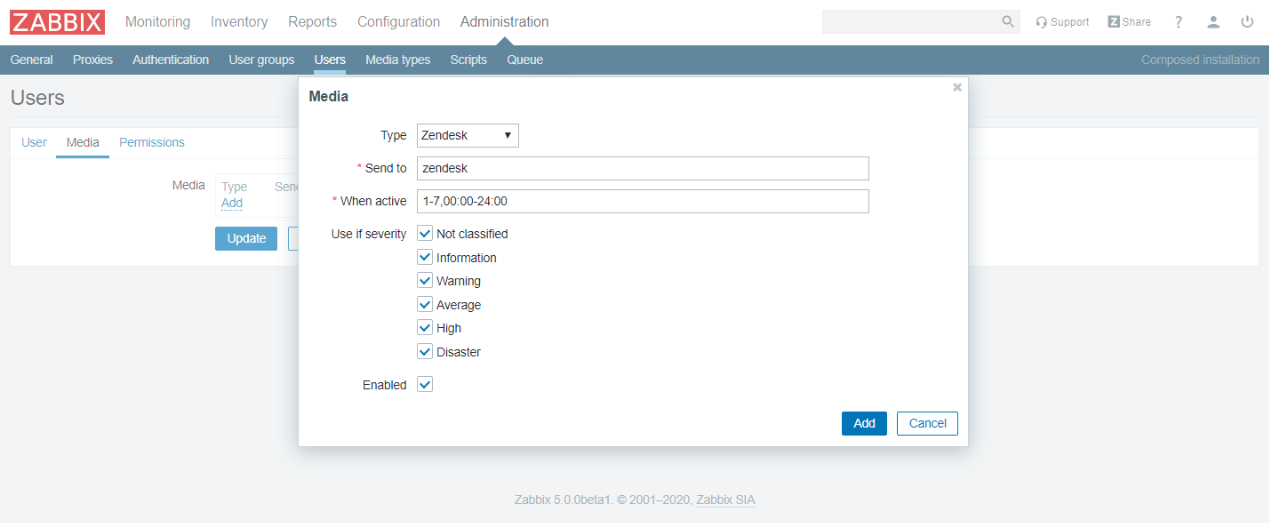Uncheck the Not classified severity
The height and width of the screenshot is (523, 1269).
(425, 234)
